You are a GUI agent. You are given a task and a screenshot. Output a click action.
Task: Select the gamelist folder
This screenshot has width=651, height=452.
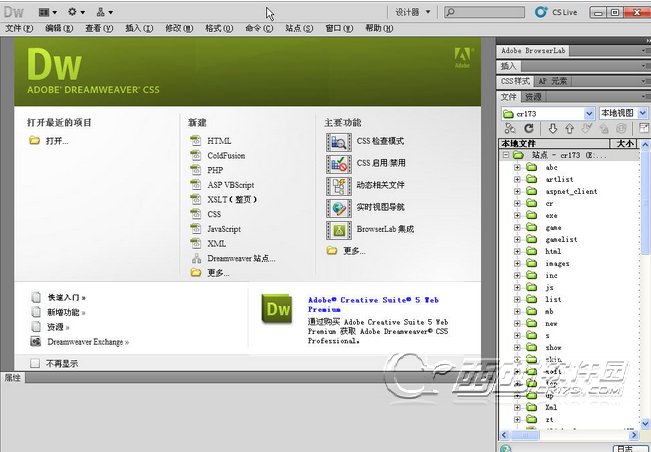click(x=561, y=239)
